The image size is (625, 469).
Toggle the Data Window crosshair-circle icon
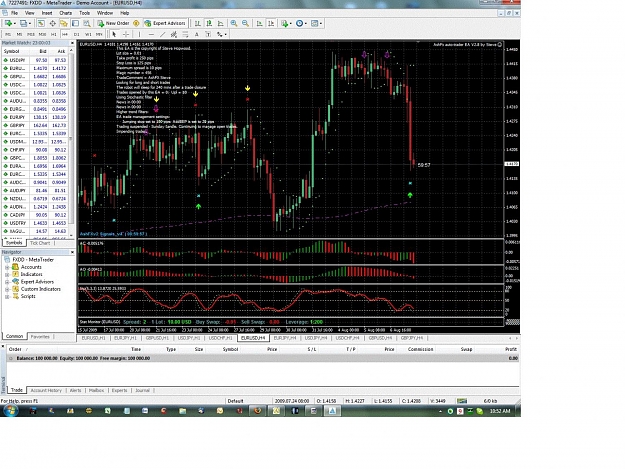[x=52, y=24]
